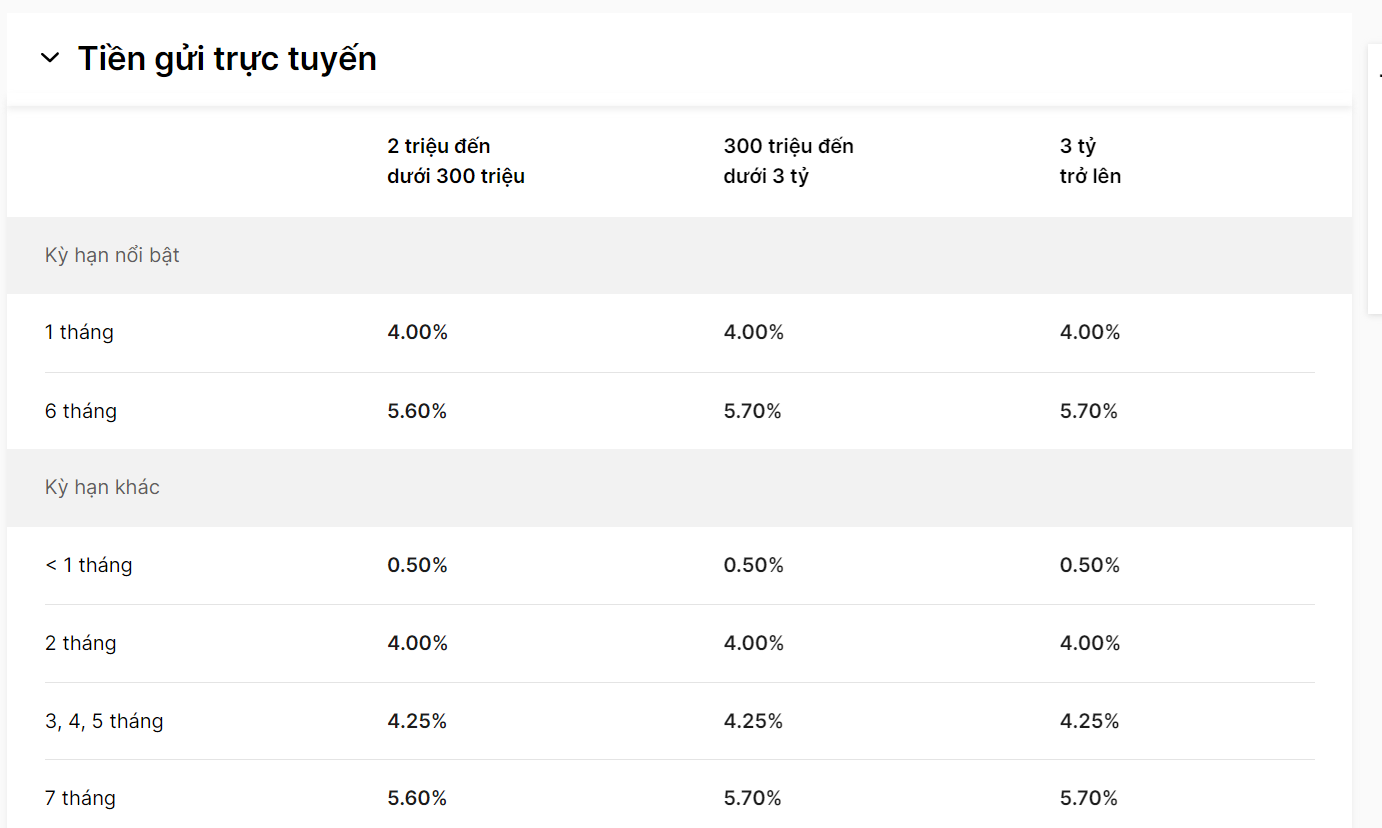Screen dimensions: 1382x828
Task: Click 5.60% rate in the 6 tháng row
Action: point(417,411)
